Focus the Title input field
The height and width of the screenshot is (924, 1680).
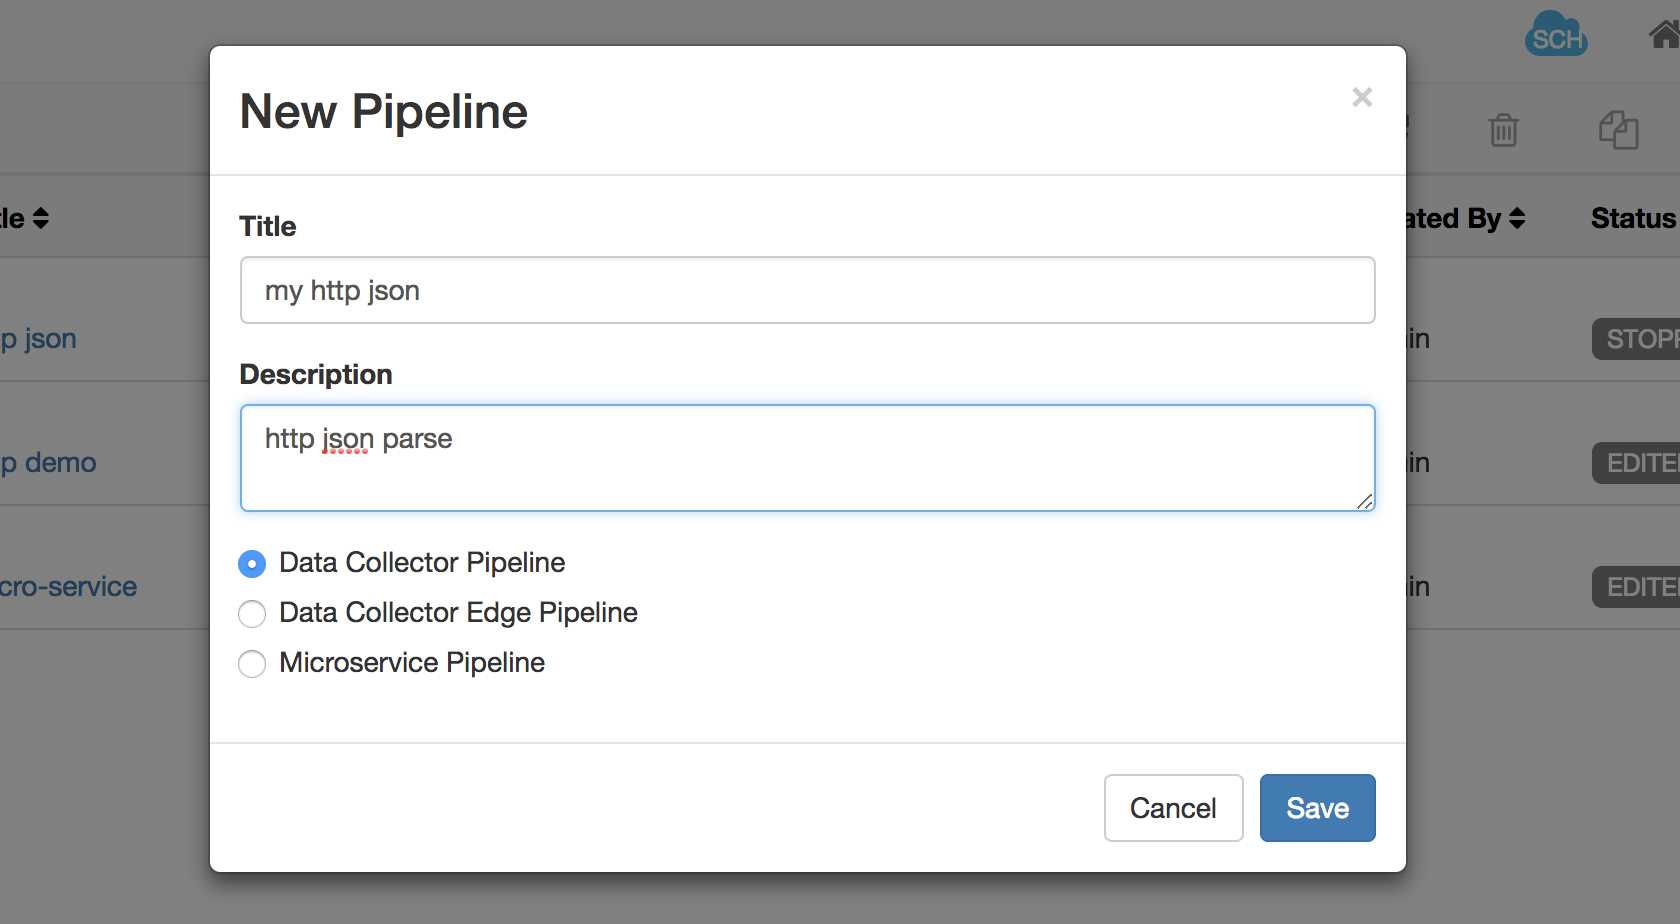[x=808, y=290]
